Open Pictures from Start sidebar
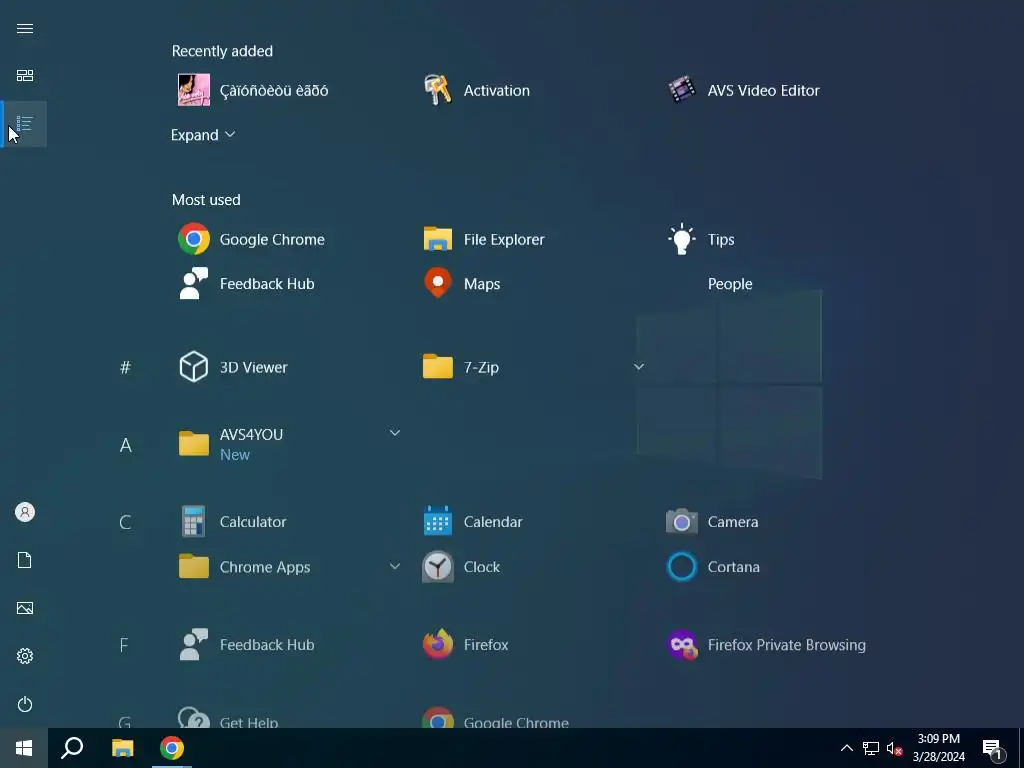The width and height of the screenshot is (1024, 768). coord(25,608)
